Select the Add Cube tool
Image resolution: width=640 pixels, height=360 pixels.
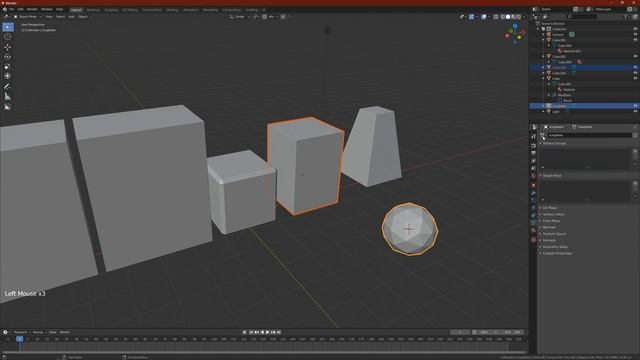[7, 107]
